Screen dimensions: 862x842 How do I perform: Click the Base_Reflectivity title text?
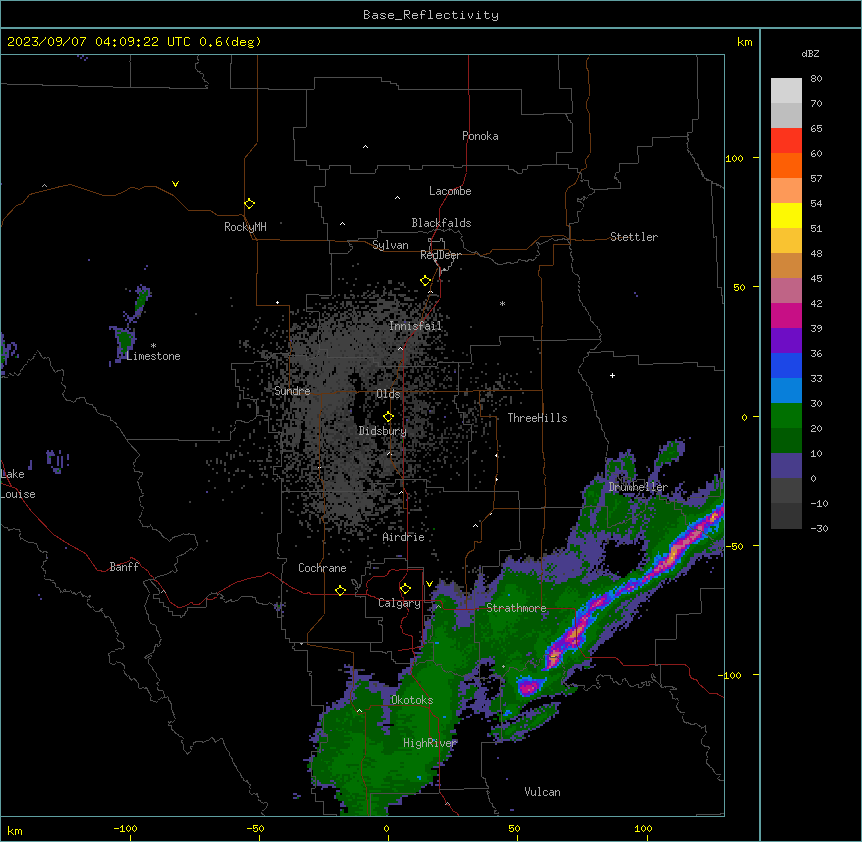[430, 15]
